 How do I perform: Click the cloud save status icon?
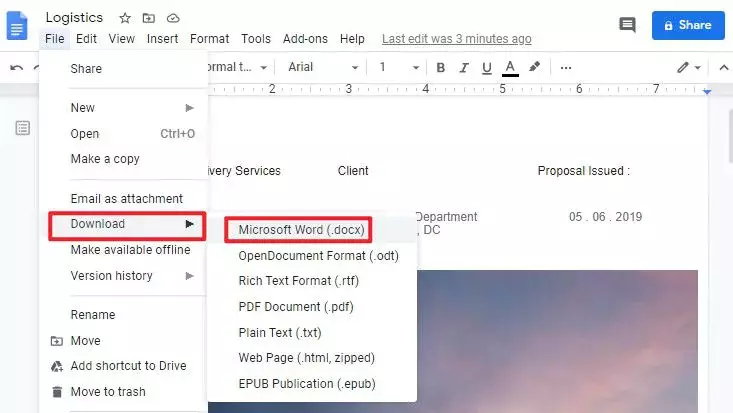[x=173, y=18]
